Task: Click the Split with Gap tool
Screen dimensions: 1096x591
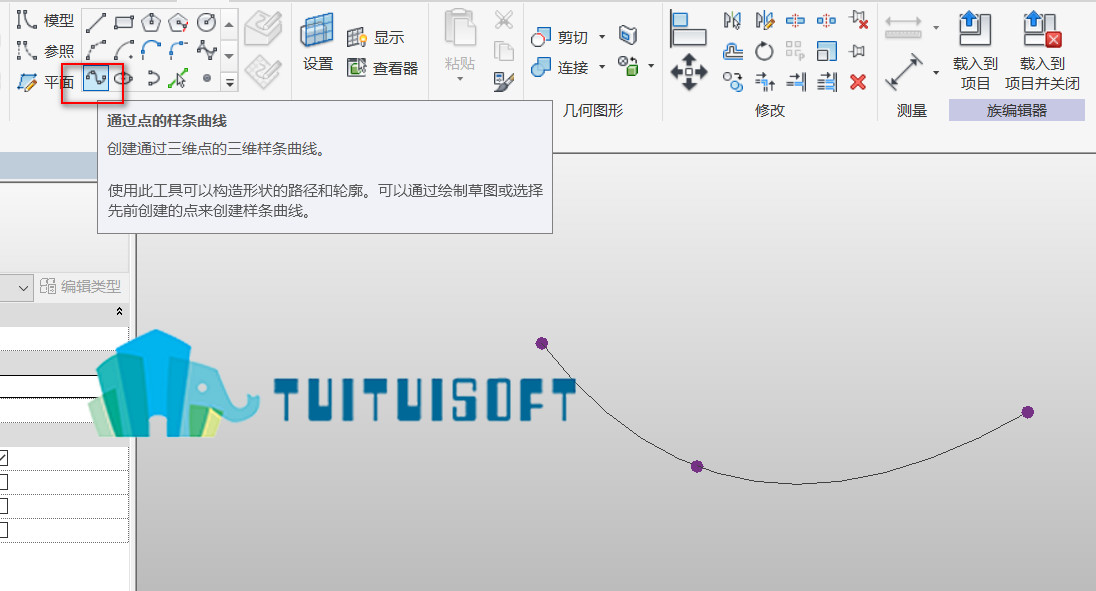Action: [x=826, y=20]
